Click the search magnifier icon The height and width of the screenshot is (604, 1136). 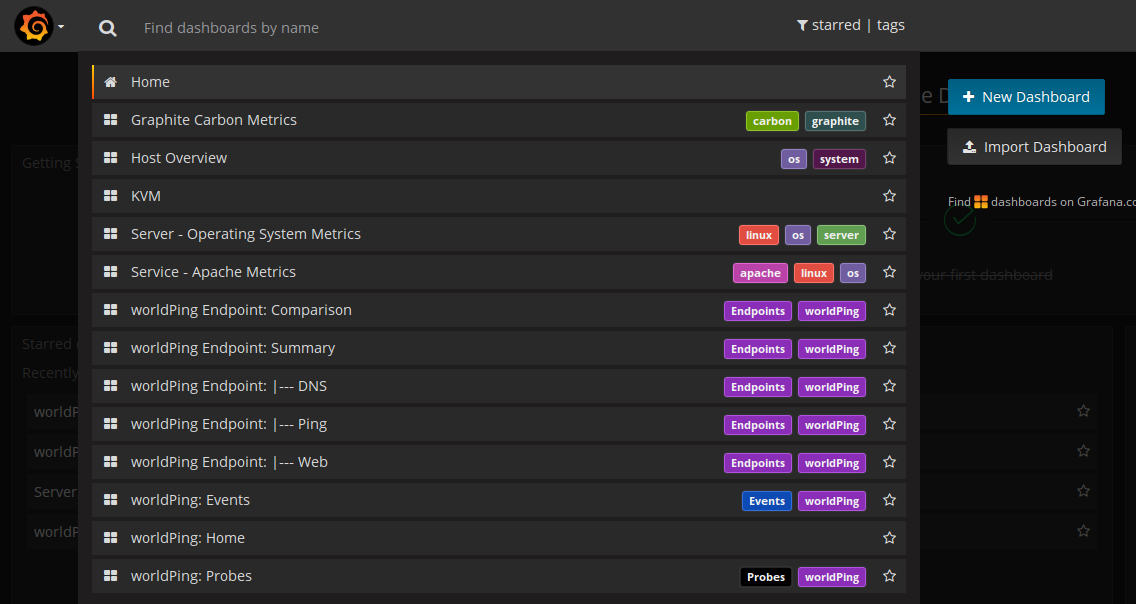click(108, 28)
